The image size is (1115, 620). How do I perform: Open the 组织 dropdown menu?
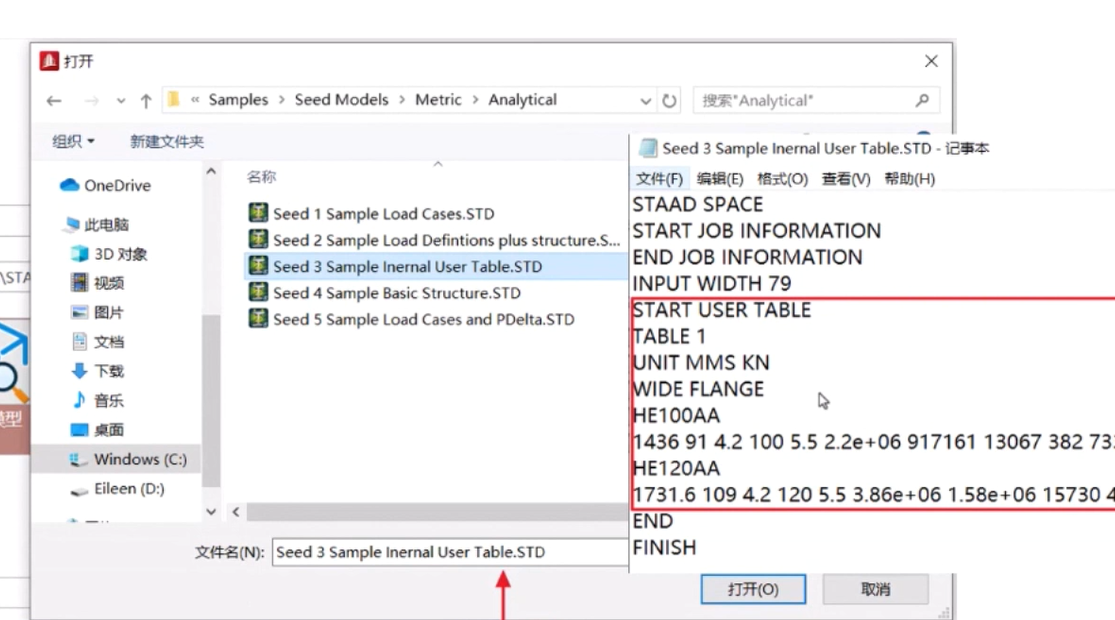(73, 141)
